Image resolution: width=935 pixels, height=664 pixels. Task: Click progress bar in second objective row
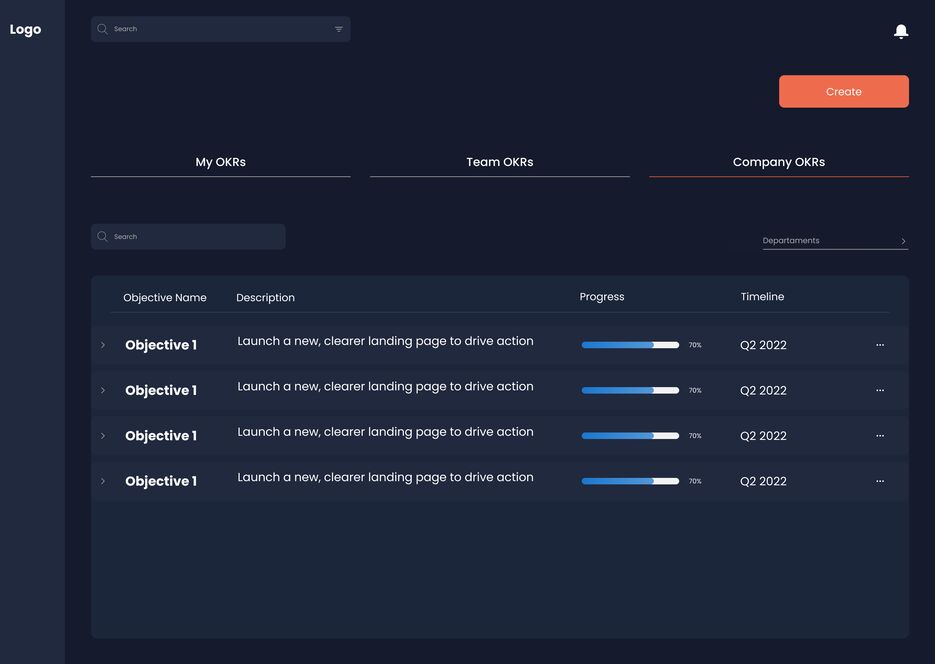tap(630, 390)
